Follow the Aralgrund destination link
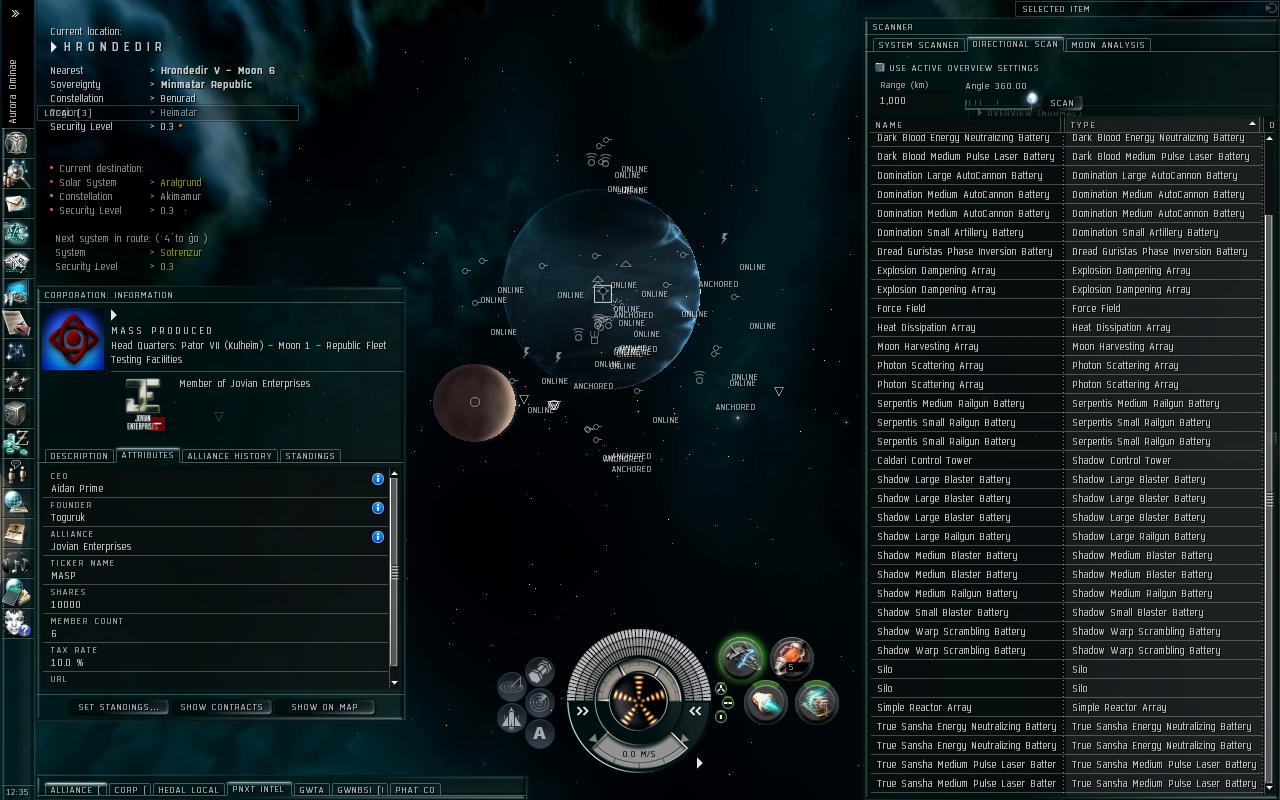This screenshot has width=1280, height=800. click(181, 183)
